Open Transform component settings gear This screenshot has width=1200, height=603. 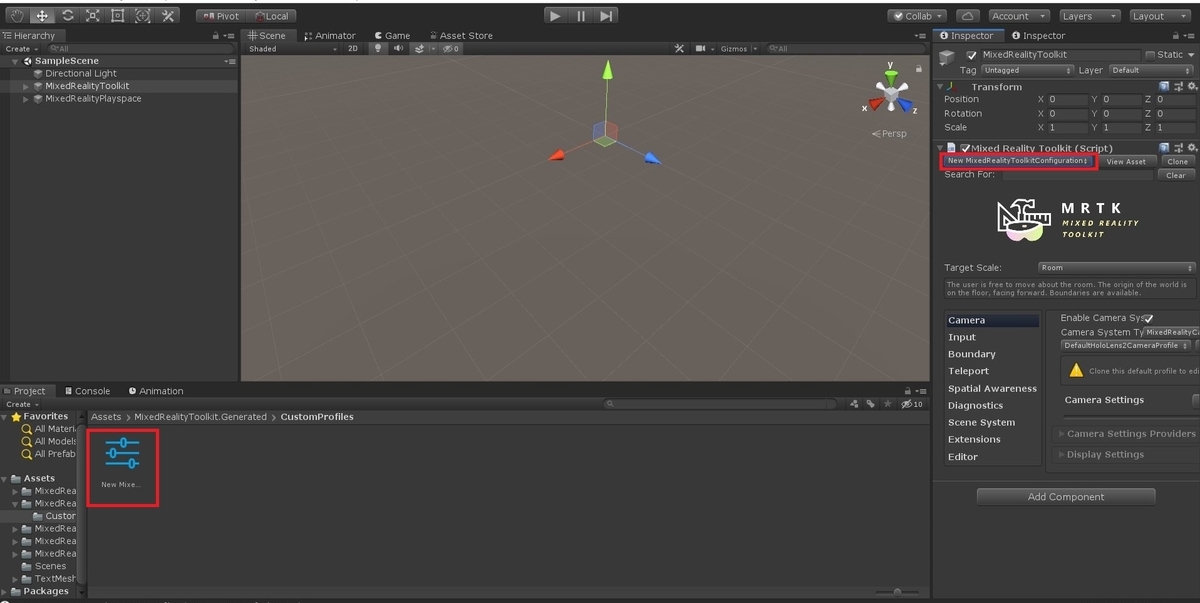pos(1191,87)
